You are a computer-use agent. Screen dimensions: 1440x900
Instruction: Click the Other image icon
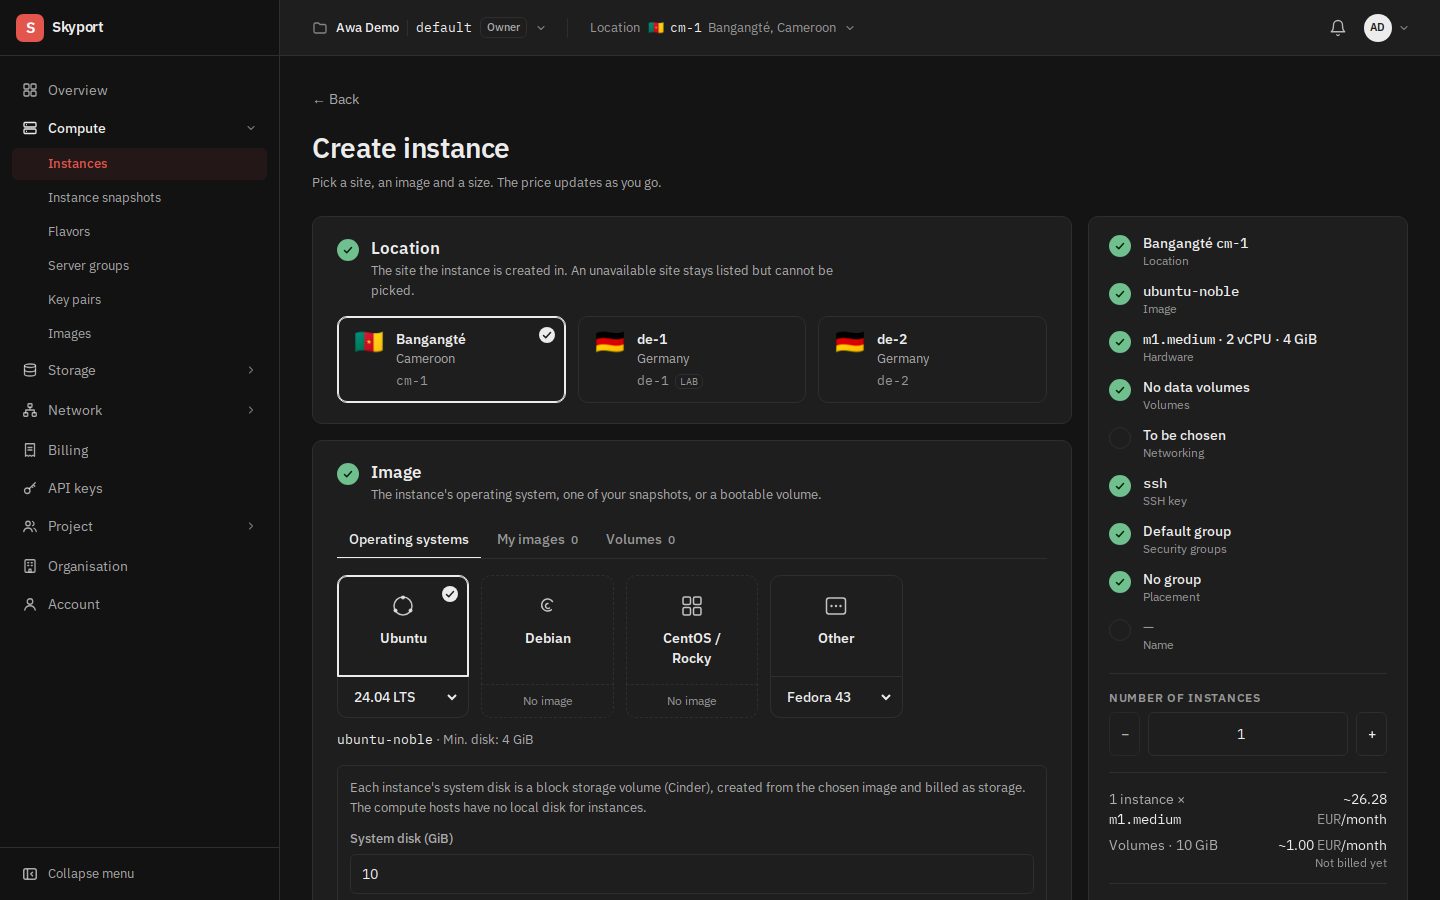point(836,606)
